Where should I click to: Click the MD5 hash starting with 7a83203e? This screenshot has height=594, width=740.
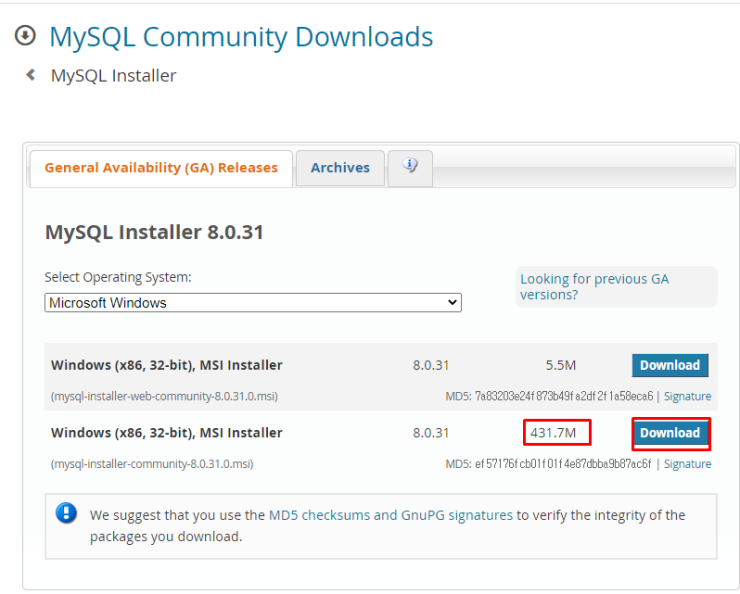[x=564, y=396]
